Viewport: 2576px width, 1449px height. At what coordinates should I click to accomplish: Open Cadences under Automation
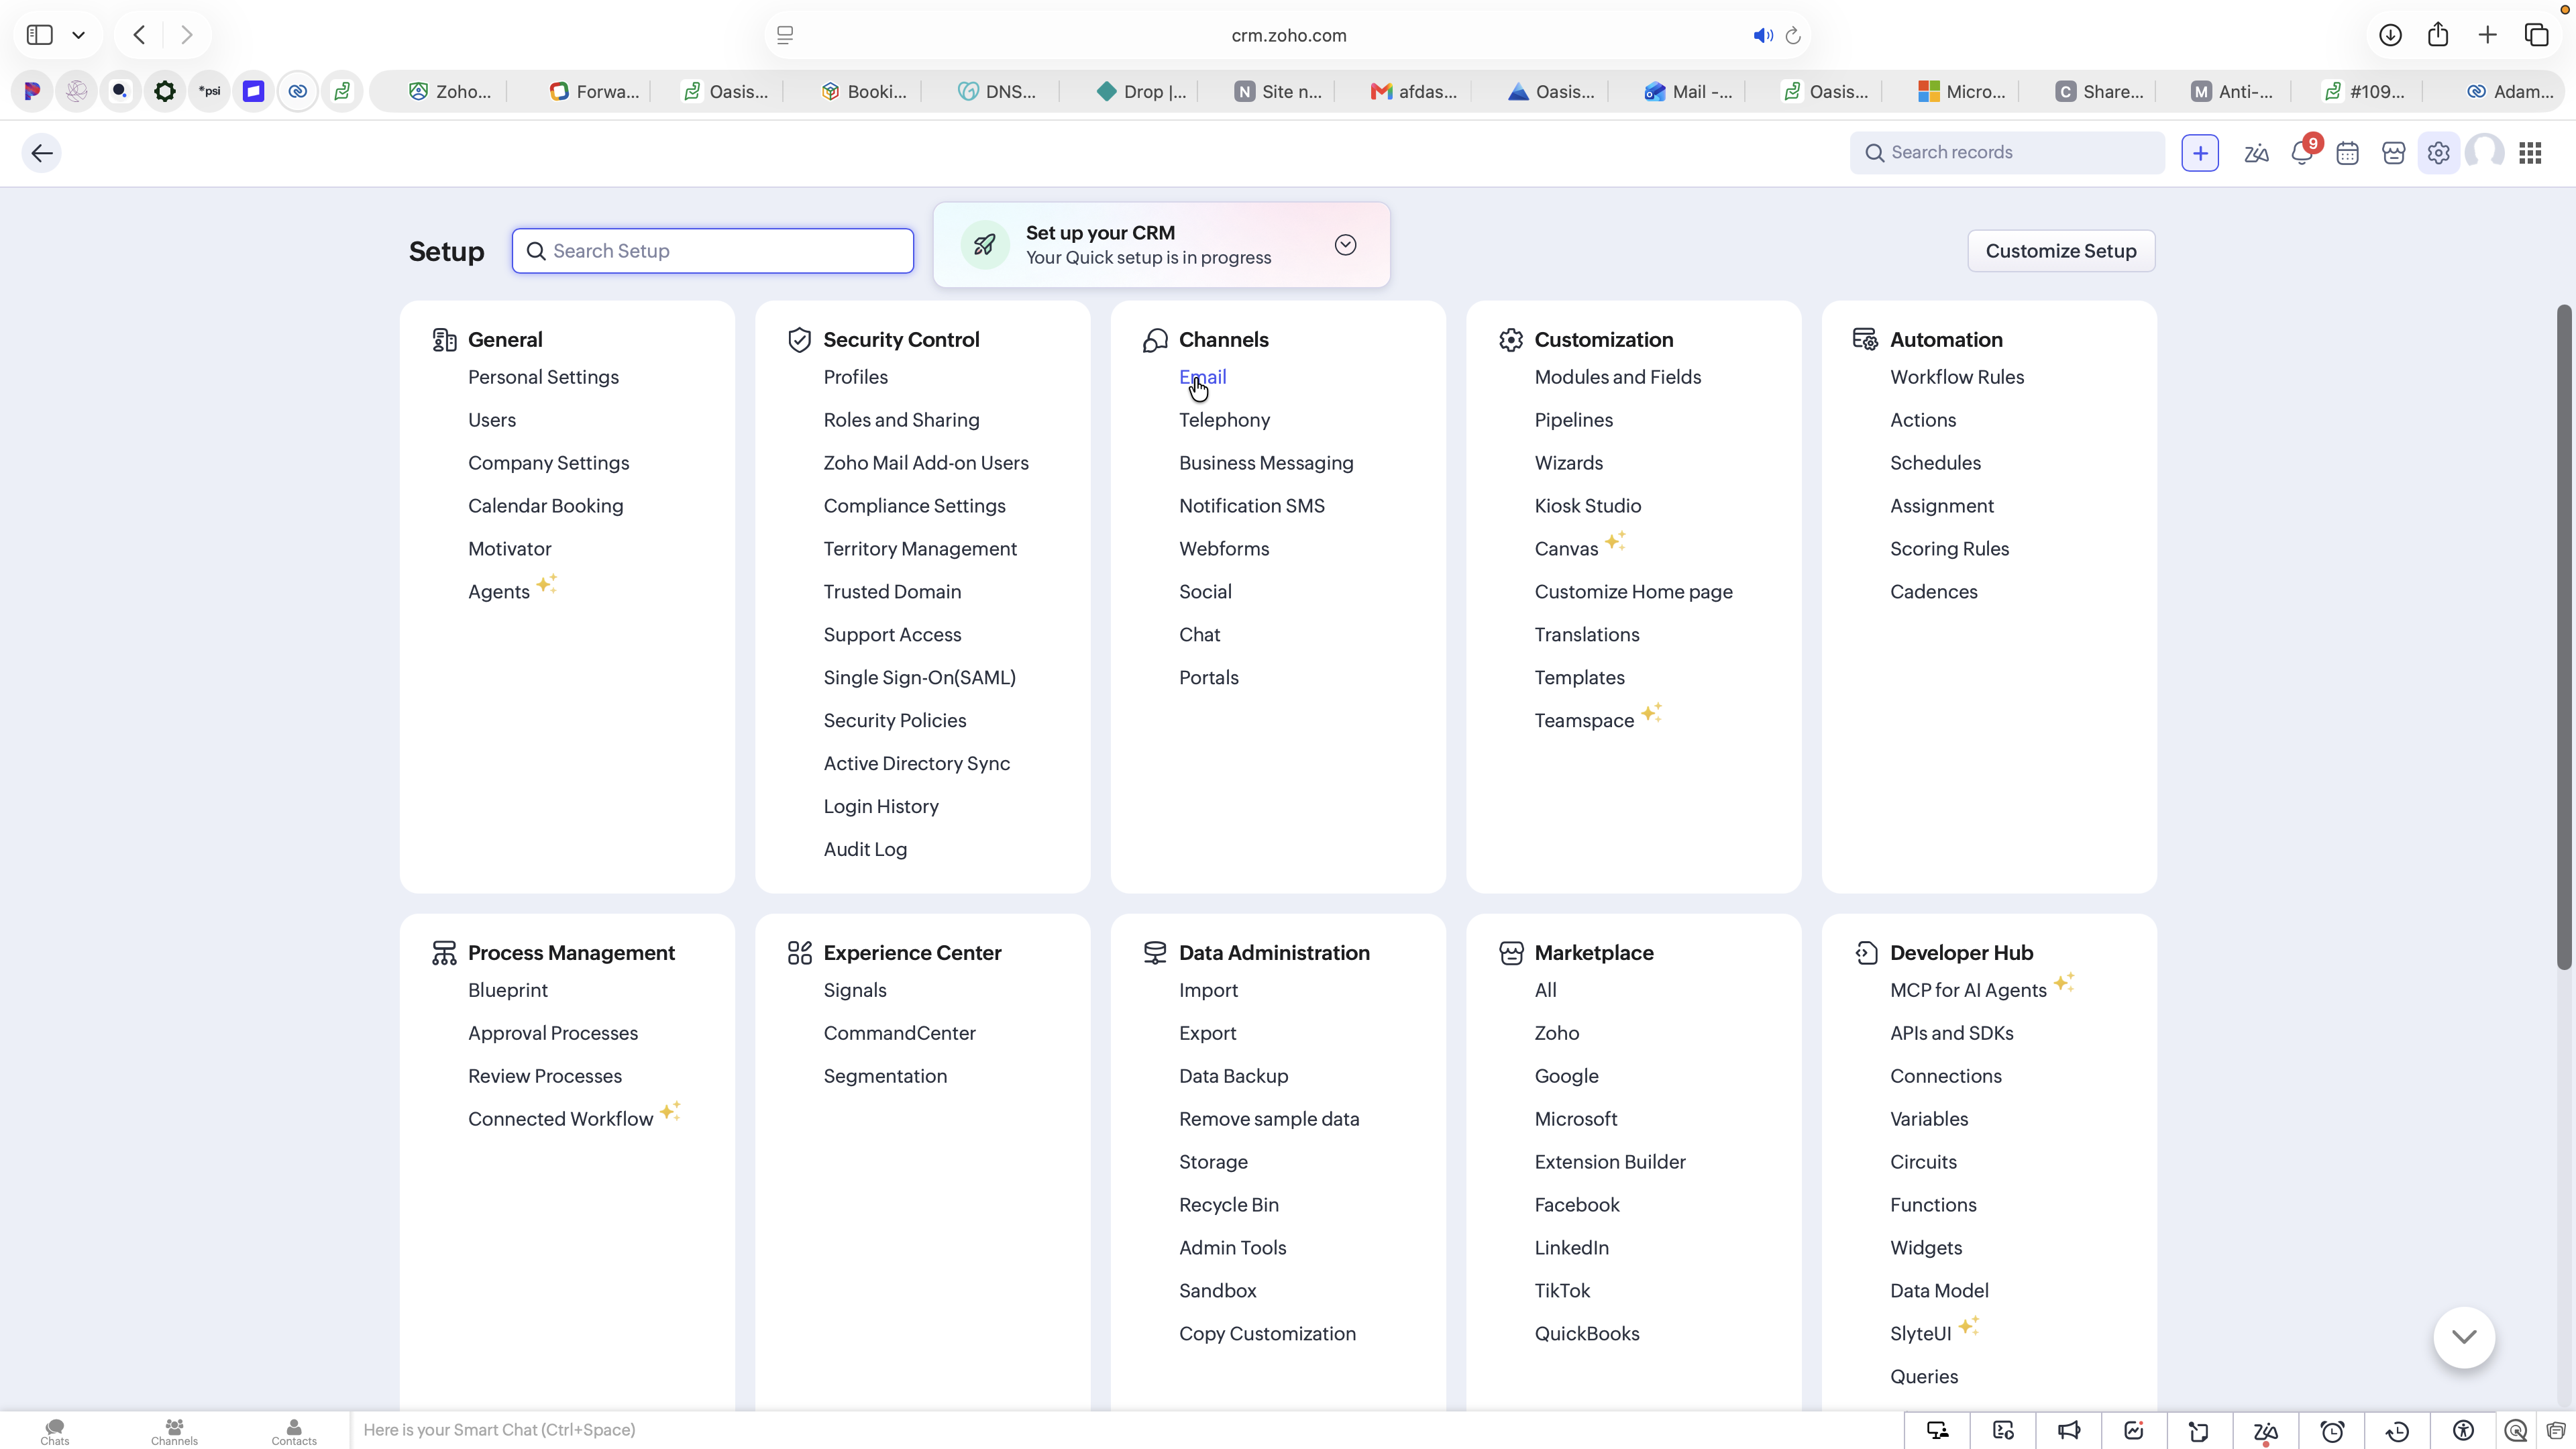point(1933,592)
